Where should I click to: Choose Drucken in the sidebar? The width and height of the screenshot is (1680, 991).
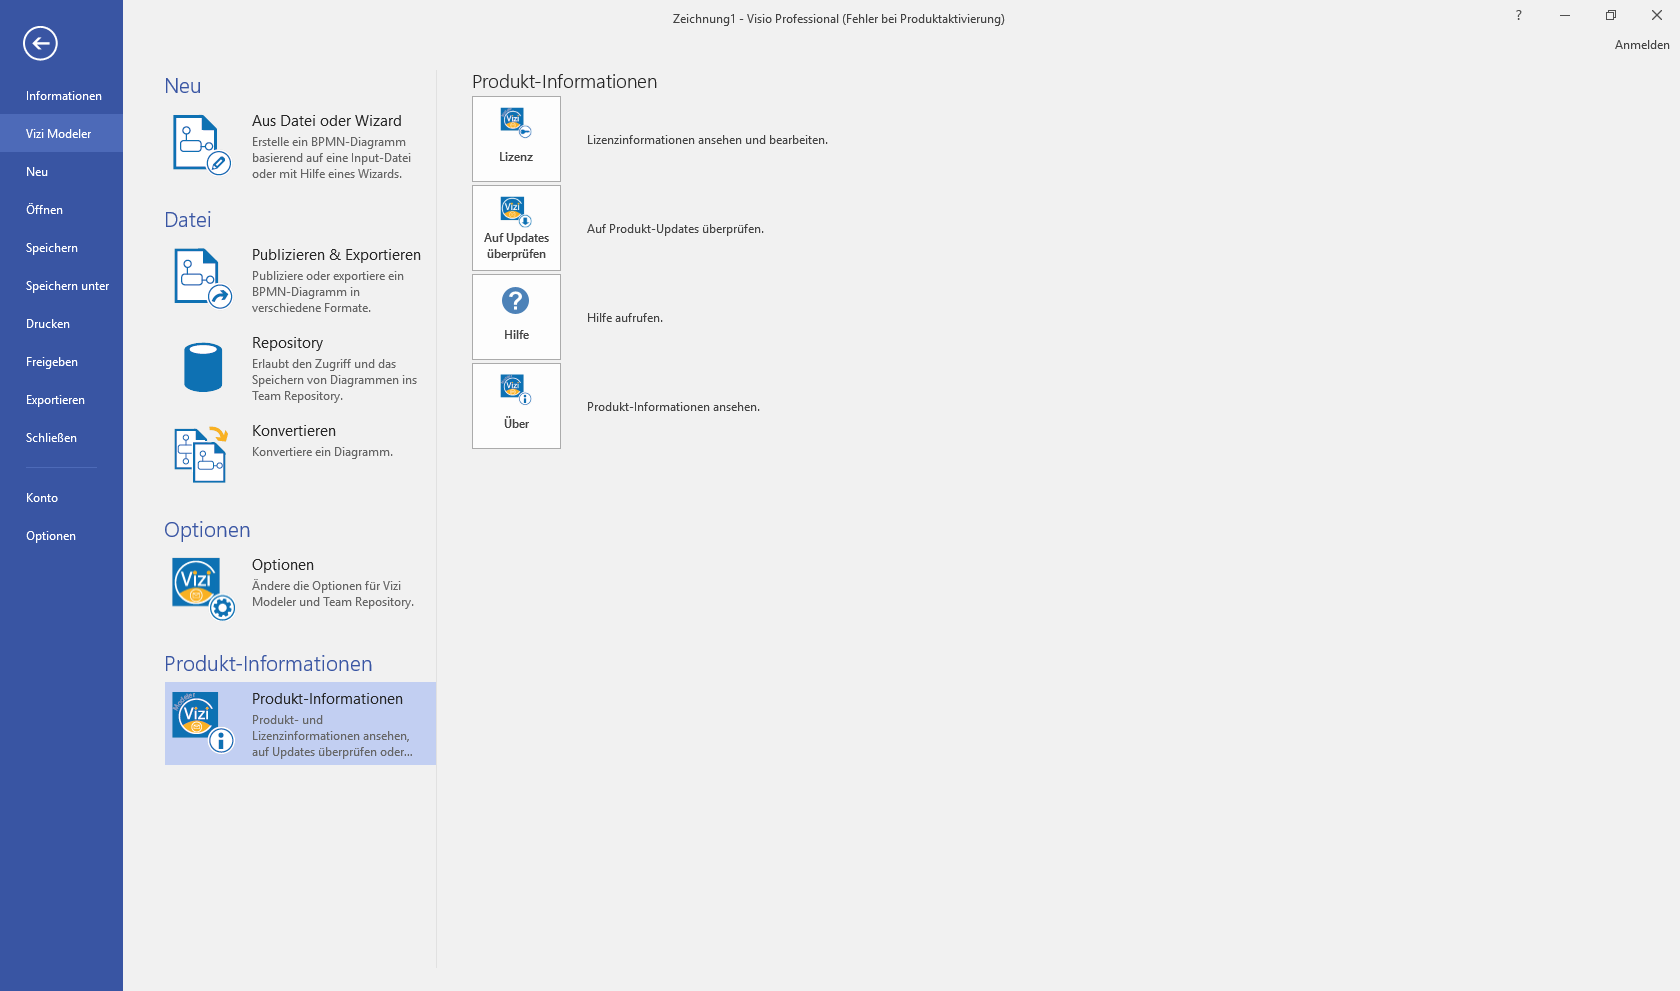(x=61, y=324)
